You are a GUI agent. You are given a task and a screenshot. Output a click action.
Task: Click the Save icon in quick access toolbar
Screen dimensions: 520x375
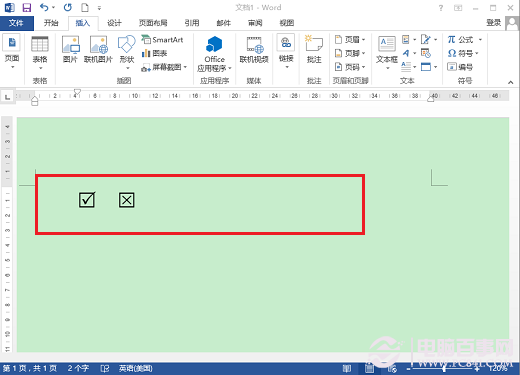click(x=26, y=7)
